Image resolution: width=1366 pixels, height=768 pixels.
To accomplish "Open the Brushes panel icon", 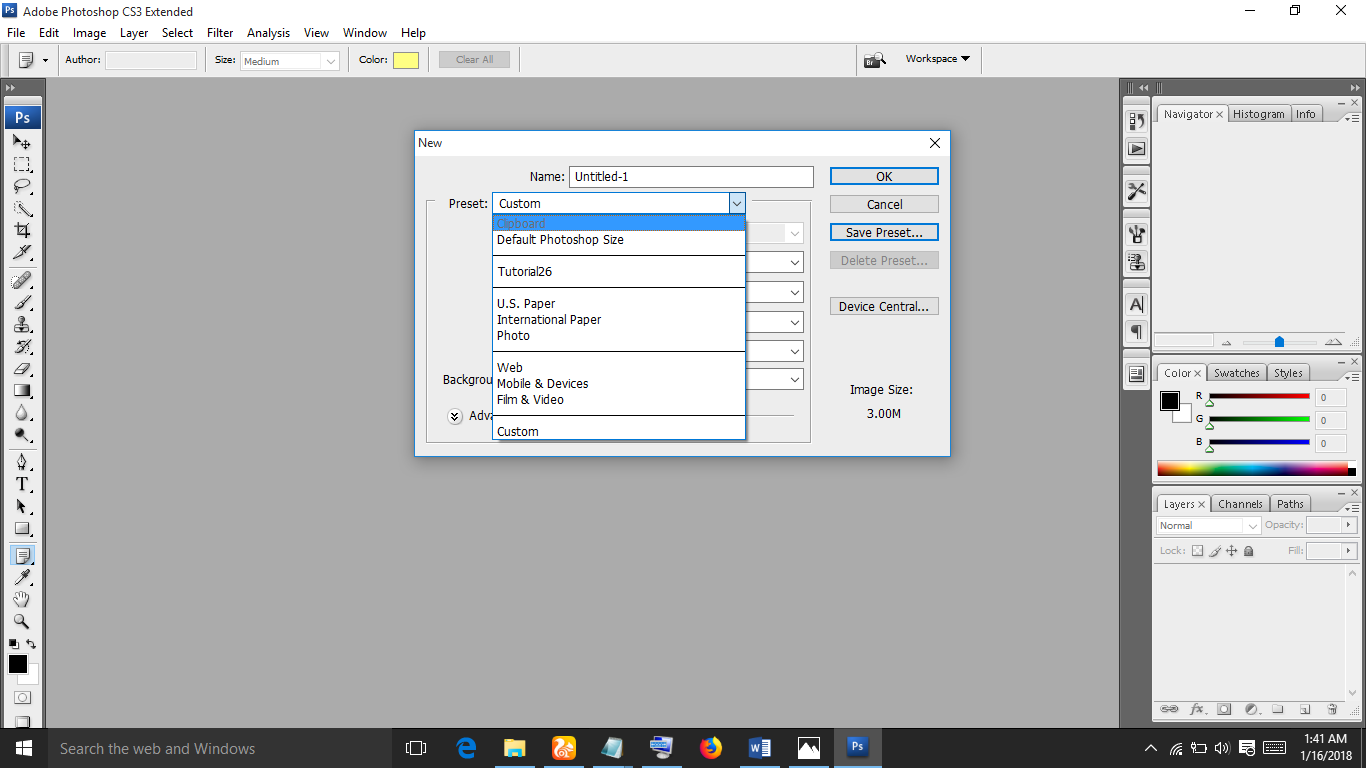I will [1136, 235].
